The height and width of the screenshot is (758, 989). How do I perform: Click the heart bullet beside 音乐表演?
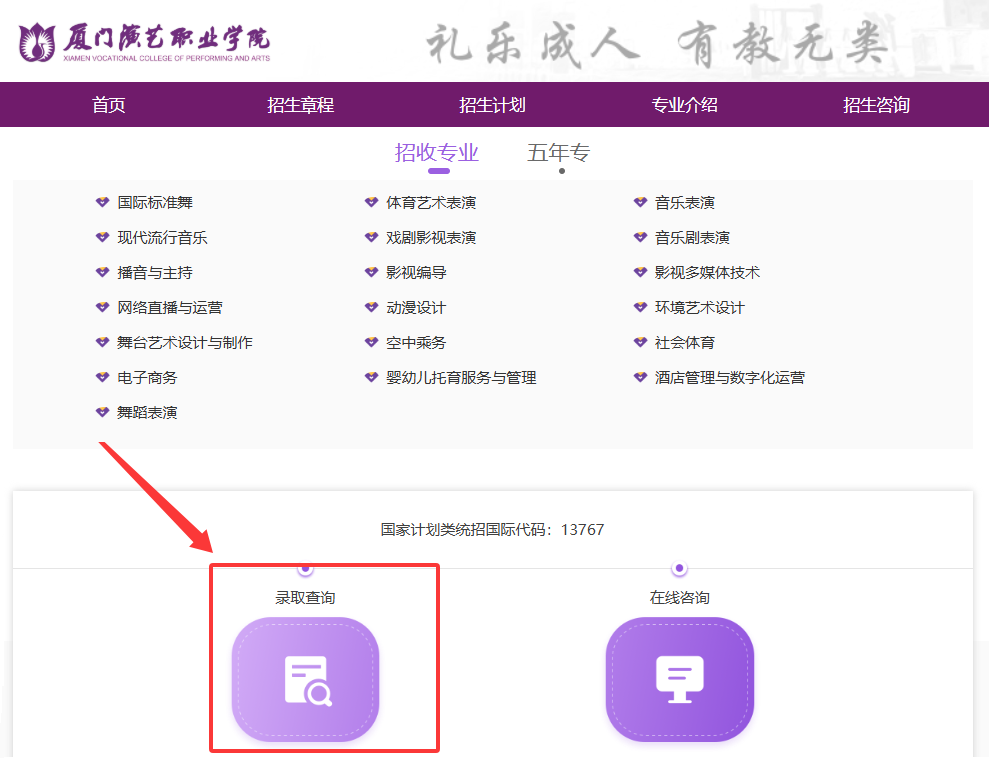640,202
